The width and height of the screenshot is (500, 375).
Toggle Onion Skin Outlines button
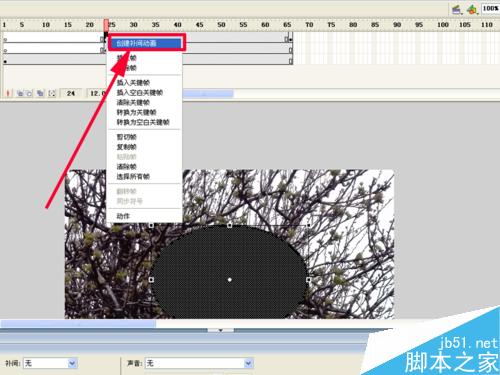pyautogui.click(x=29, y=93)
